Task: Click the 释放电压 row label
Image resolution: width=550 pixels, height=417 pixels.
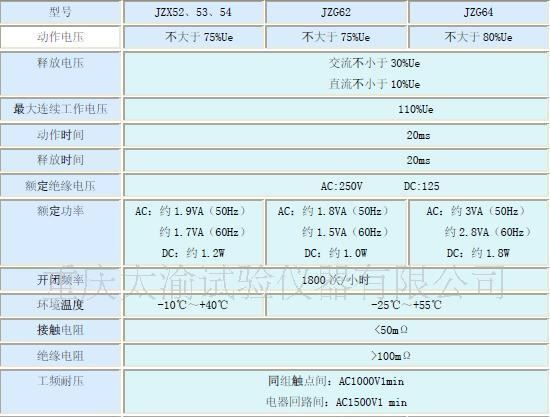Action: pyautogui.click(x=60, y=63)
